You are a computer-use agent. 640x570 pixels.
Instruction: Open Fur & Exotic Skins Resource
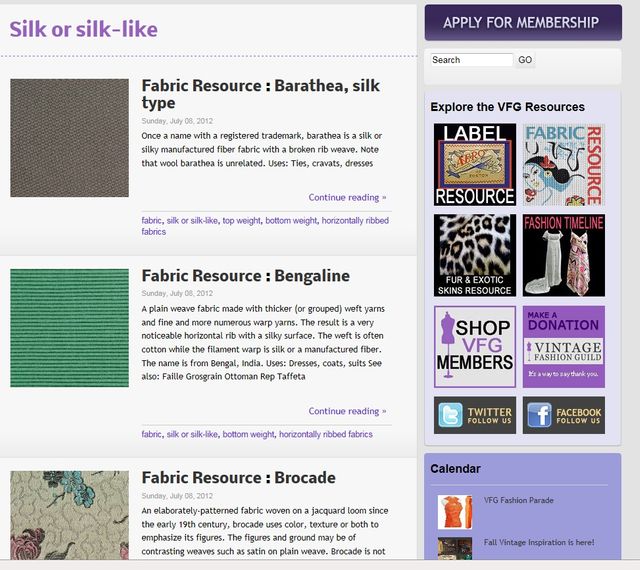[x=475, y=255]
